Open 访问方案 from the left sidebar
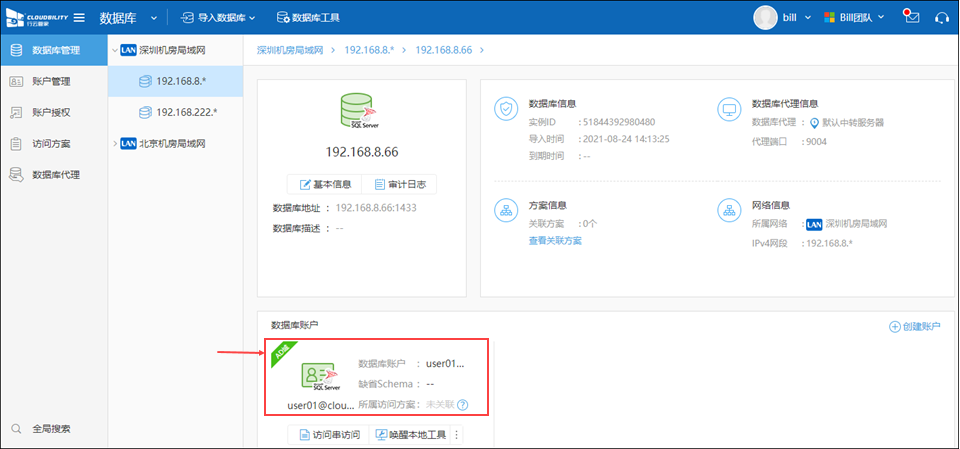Image resolution: width=960 pixels, height=449 pixels. click(x=51, y=143)
